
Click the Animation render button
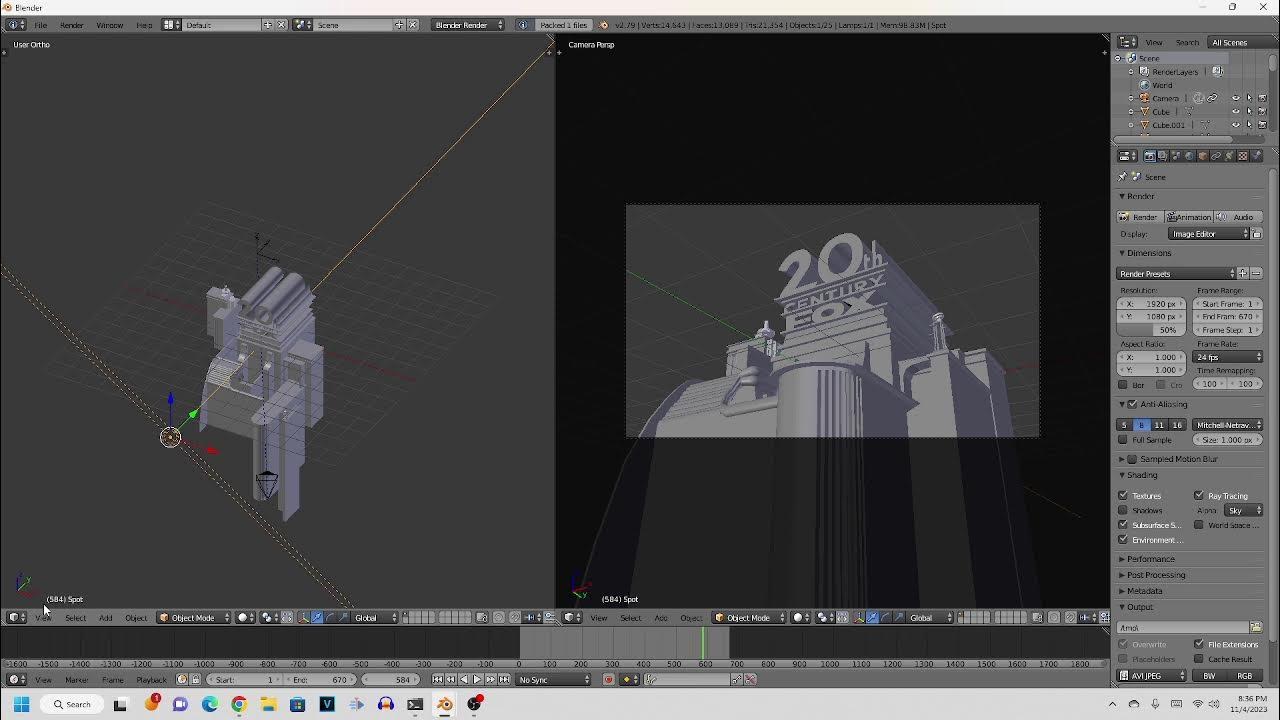pyautogui.click(x=1189, y=217)
